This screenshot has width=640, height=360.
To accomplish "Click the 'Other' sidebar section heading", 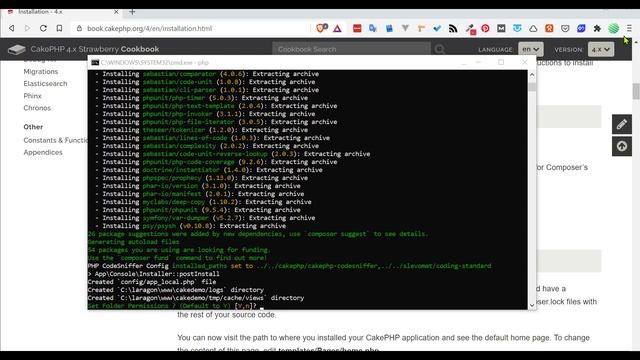I will click(33, 127).
